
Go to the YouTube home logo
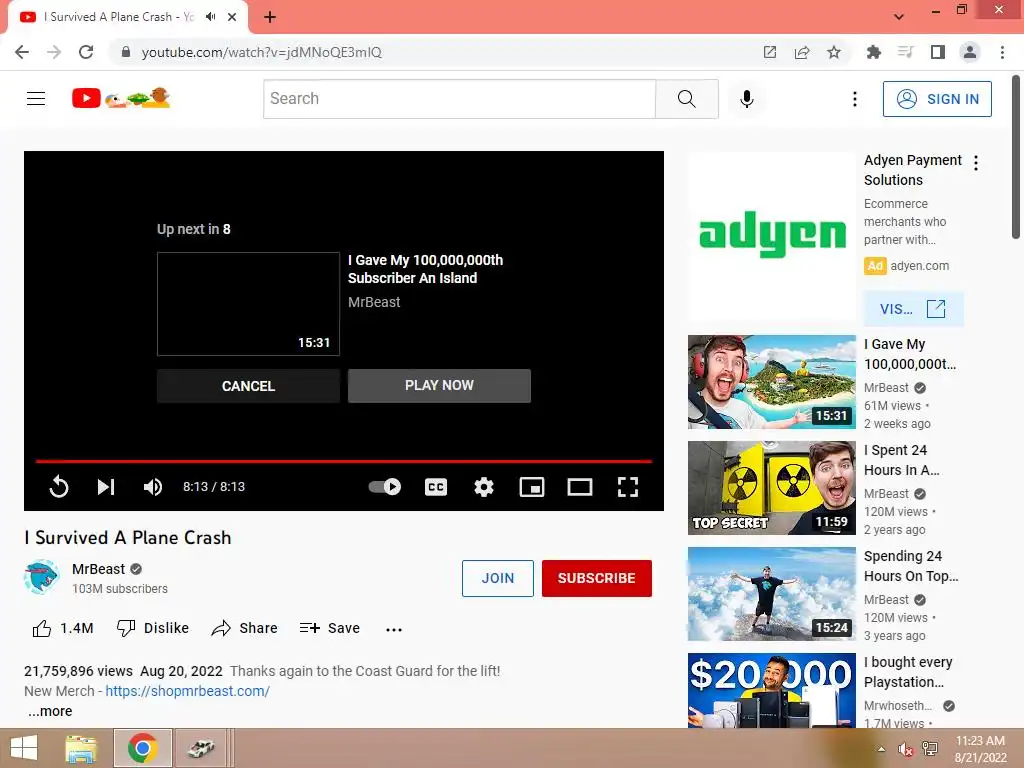click(121, 98)
